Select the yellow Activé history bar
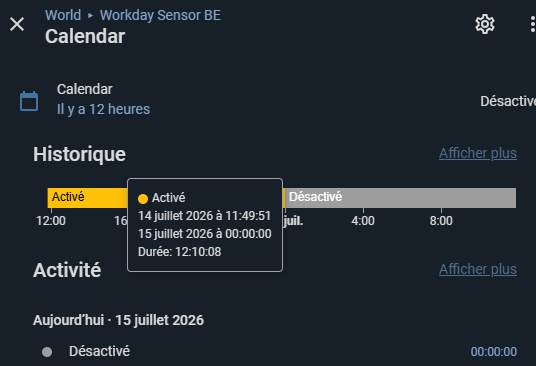Image resolution: width=536 pixels, height=366 pixels. point(87,198)
